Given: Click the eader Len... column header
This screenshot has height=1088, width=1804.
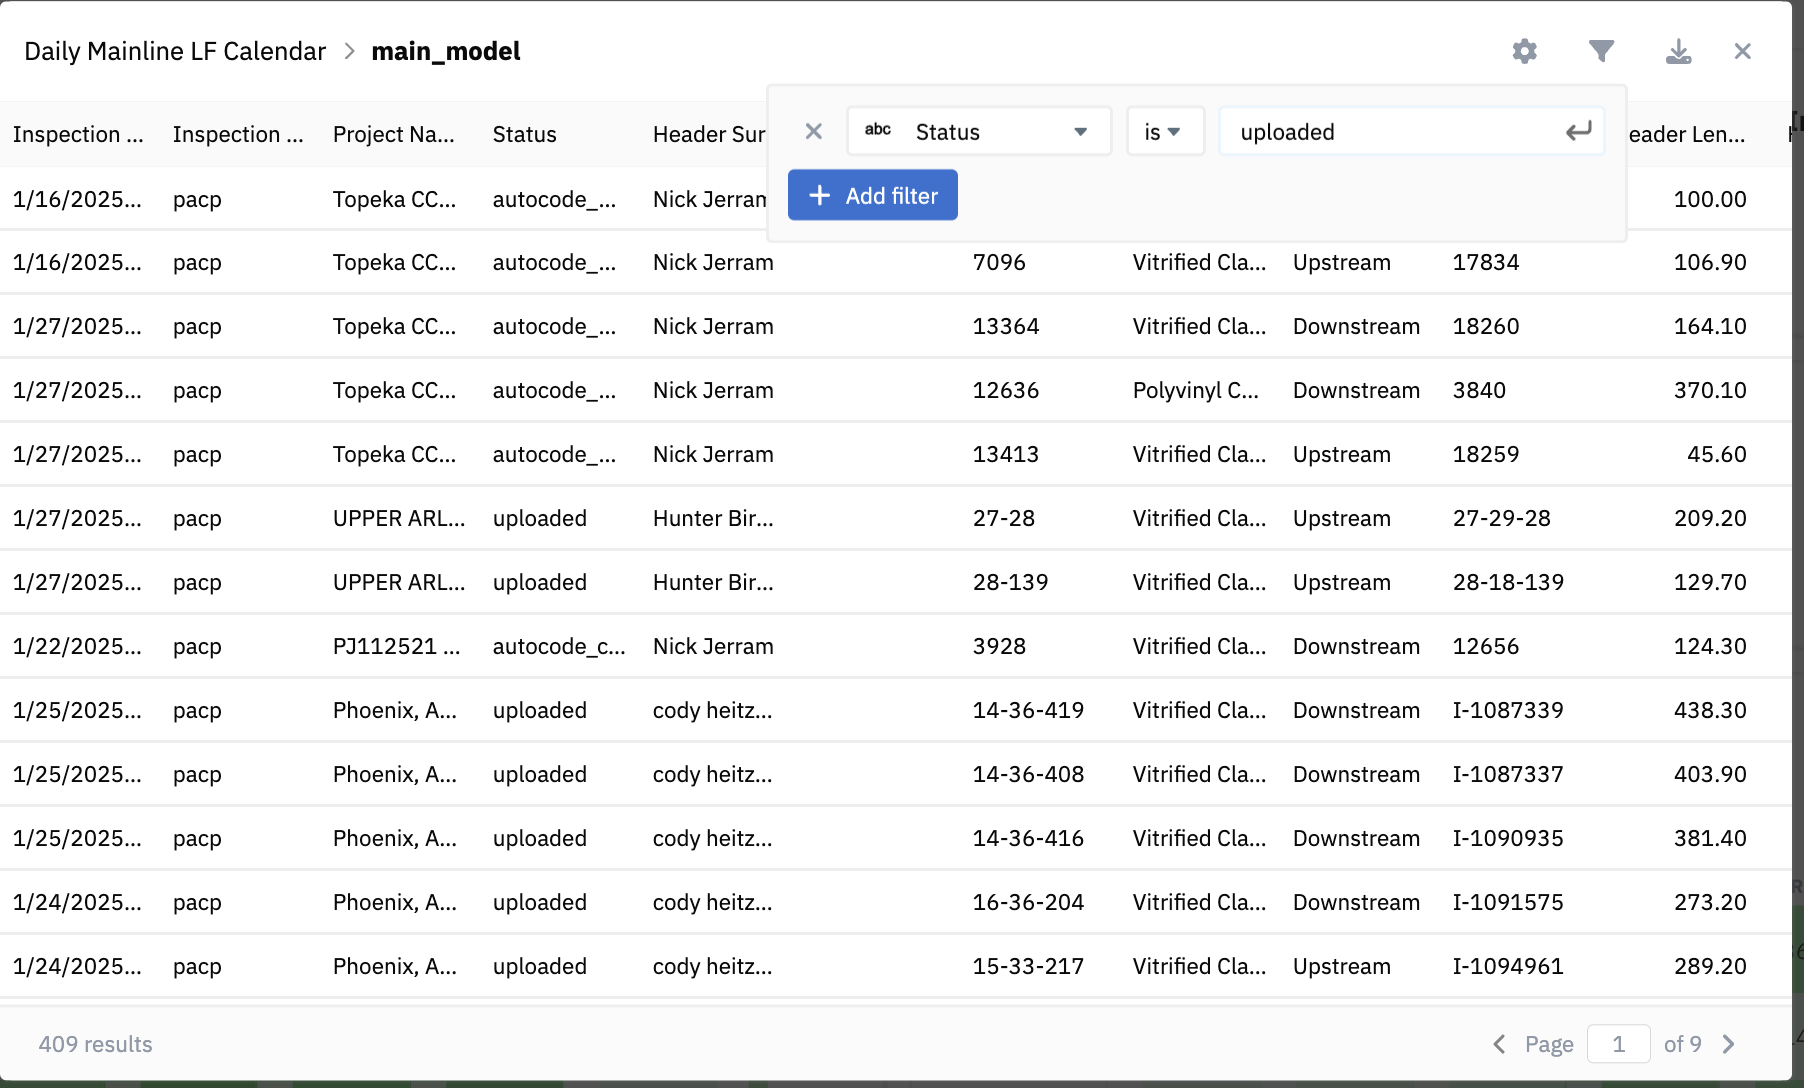Looking at the screenshot, I should click(1687, 134).
